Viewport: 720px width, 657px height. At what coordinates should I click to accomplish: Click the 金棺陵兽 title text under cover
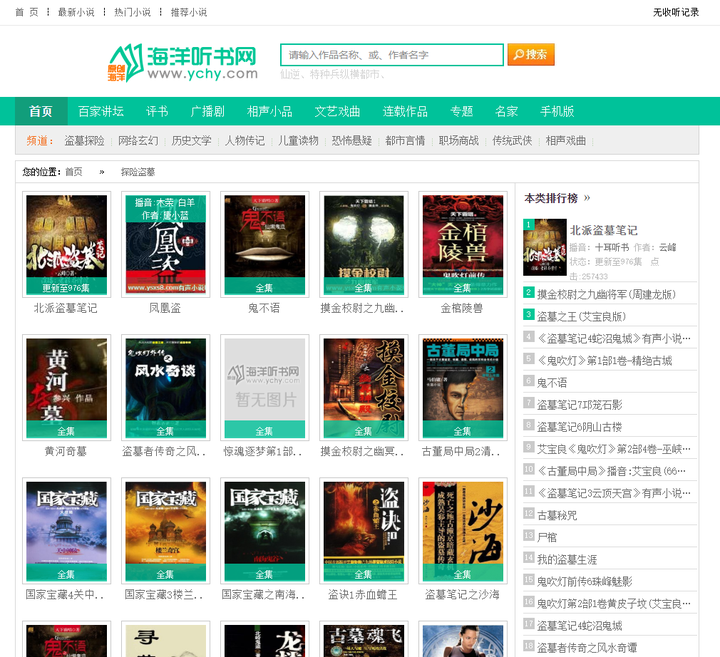[462, 308]
